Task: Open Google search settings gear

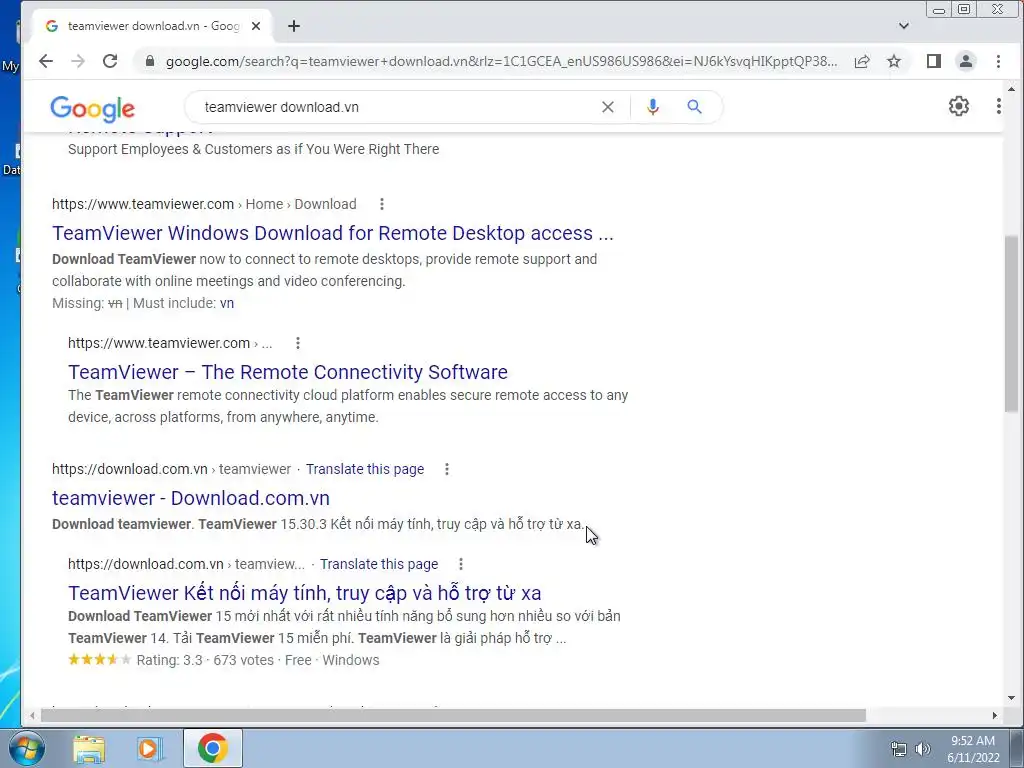Action: point(959,106)
